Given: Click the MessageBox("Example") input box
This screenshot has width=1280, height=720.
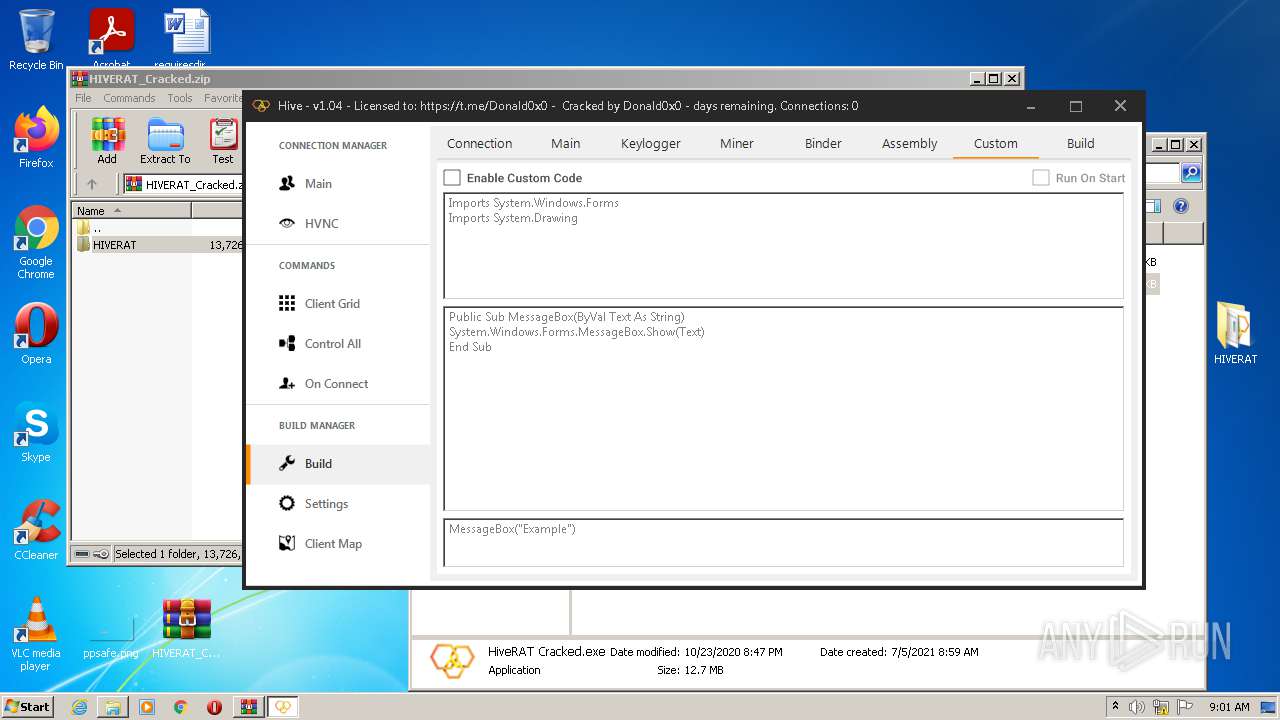Looking at the screenshot, I should (784, 543).
